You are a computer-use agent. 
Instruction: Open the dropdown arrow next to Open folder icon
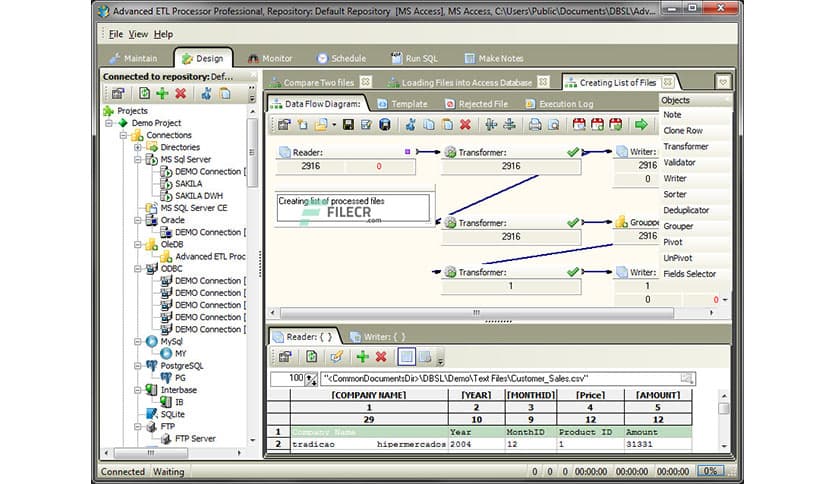pos(334,125)
